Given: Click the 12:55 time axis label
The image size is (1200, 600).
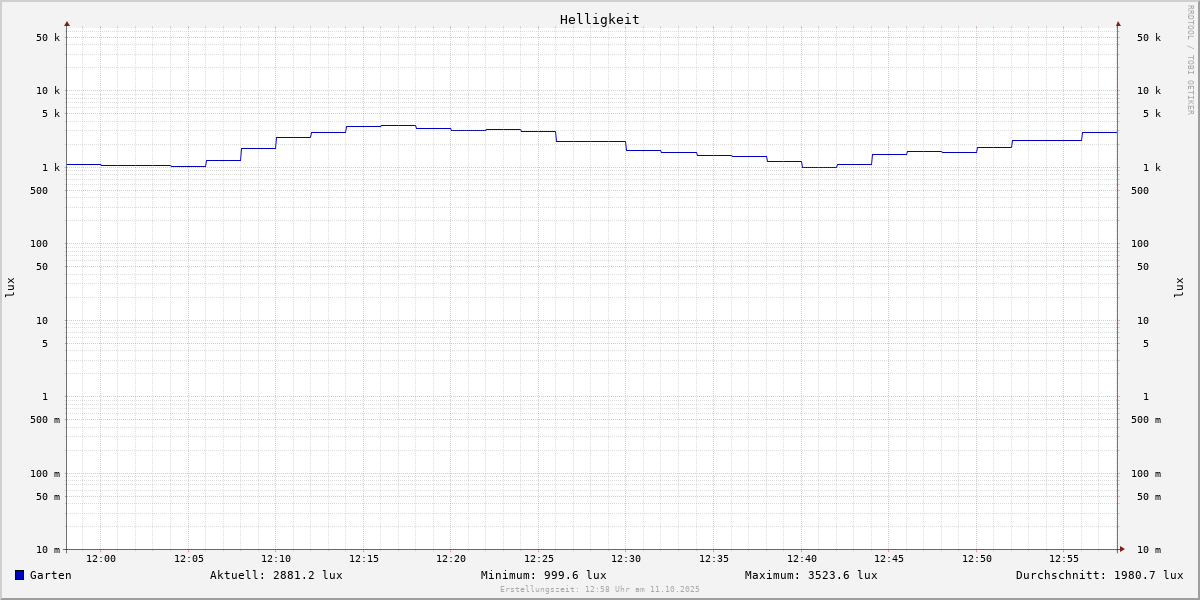Looking at the screenshot, I should (1064, 559).
